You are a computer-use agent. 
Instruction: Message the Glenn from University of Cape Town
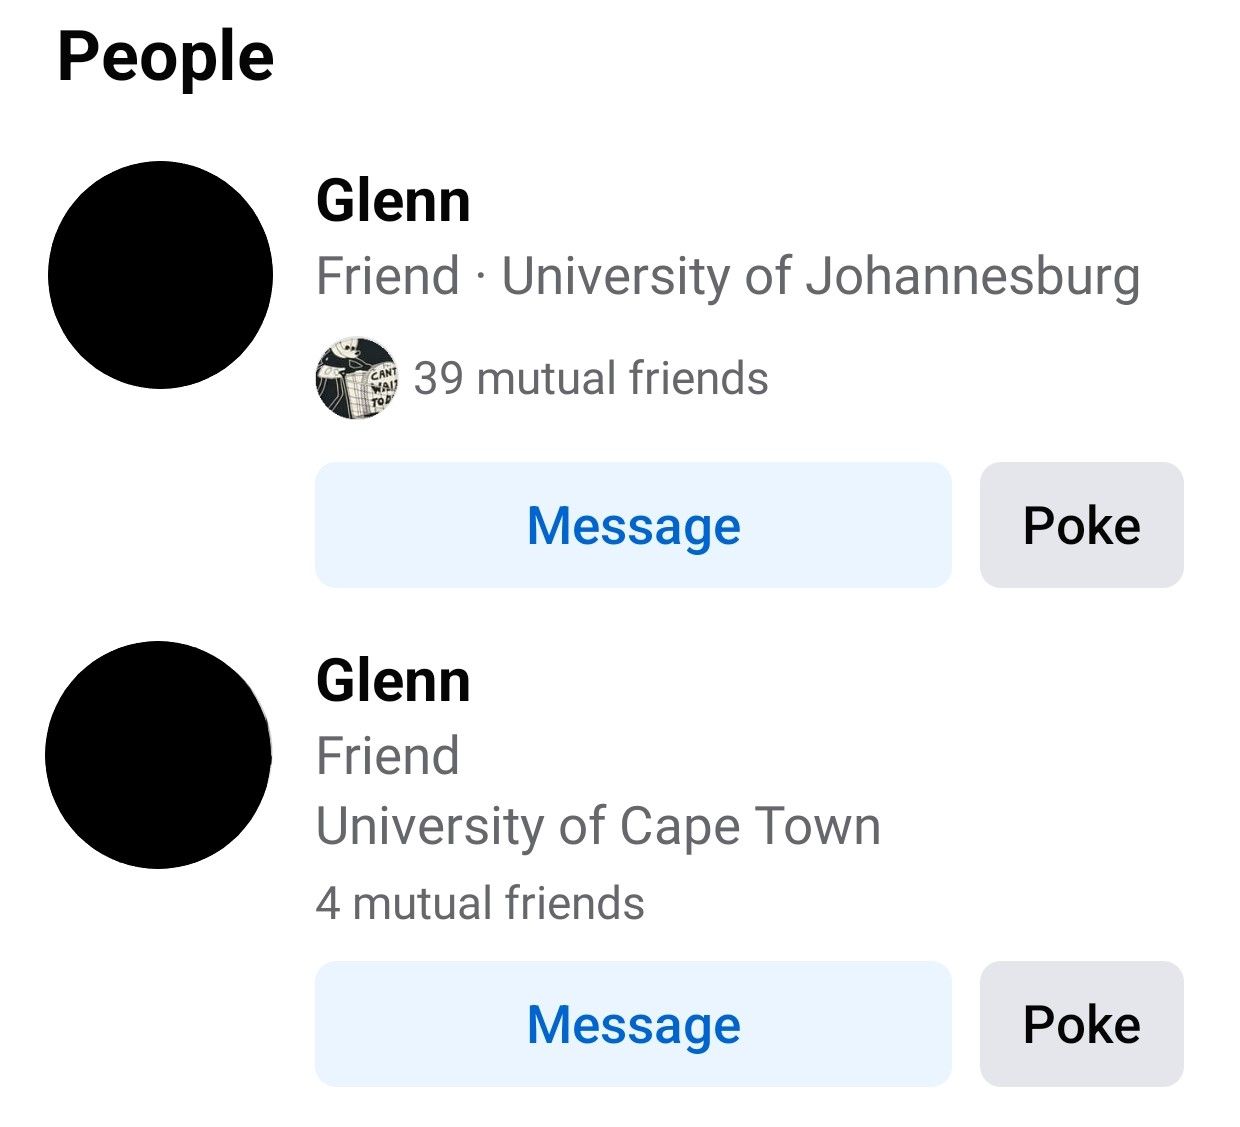coord(633,1023)
